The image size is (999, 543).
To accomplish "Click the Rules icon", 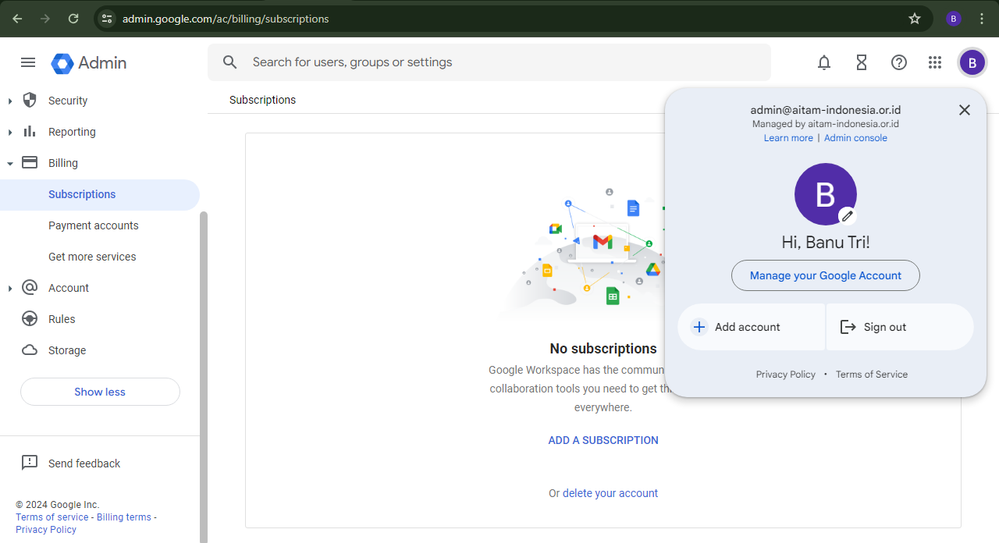I will [x=29, y=319].
